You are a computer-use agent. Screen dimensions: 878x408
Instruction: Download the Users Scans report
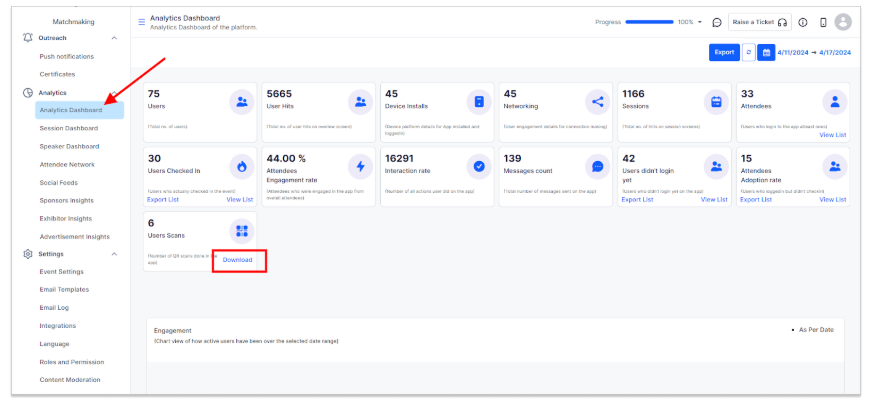(x=237, y=260)
